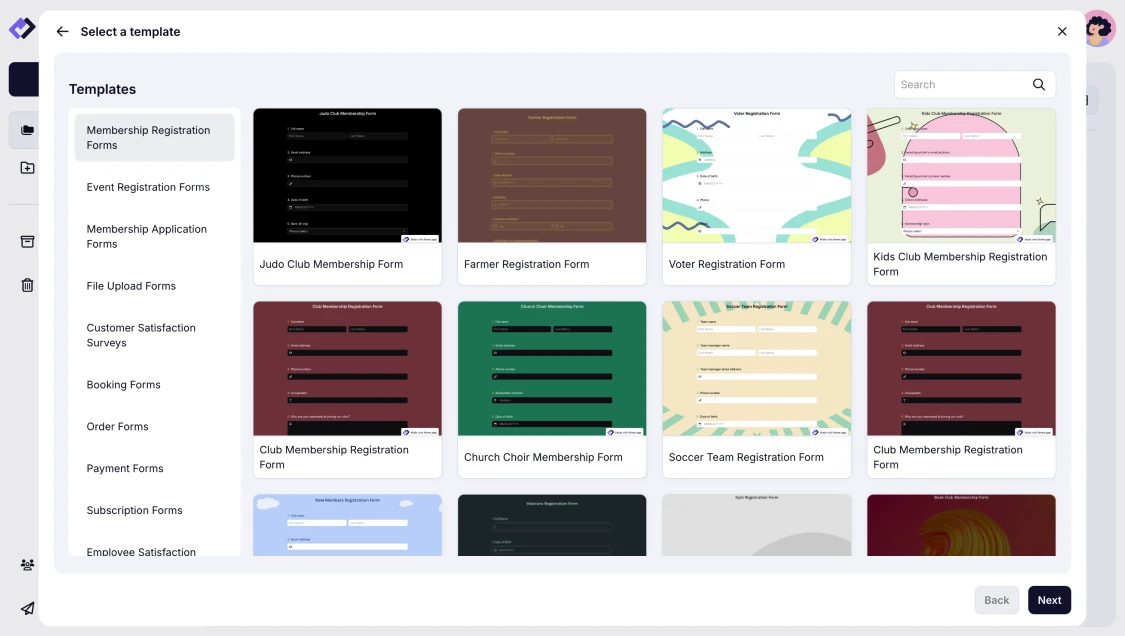
Task: Click the team members icon near the bottom sidebar
Action: [27, 564]
